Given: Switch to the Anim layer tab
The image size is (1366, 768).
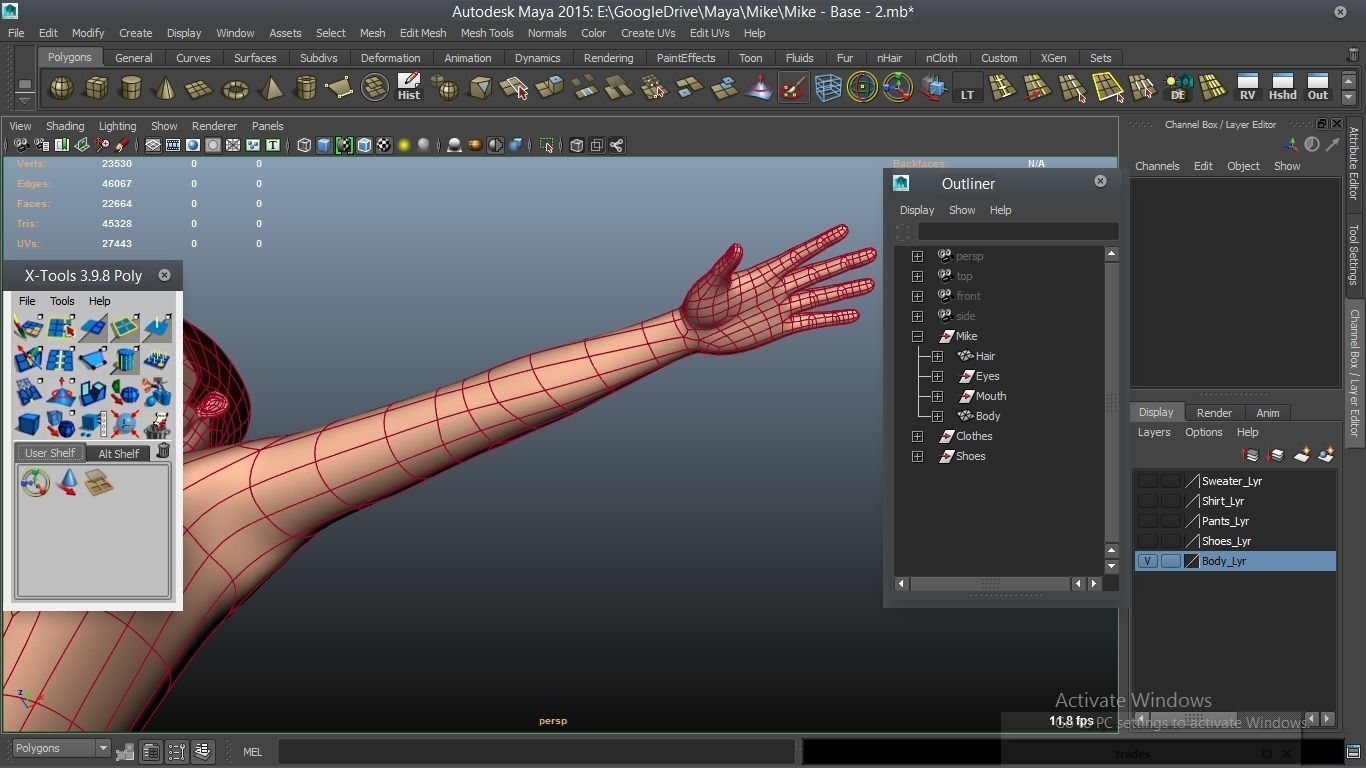Looking at the screenshot, I should tap(1267, 412).
